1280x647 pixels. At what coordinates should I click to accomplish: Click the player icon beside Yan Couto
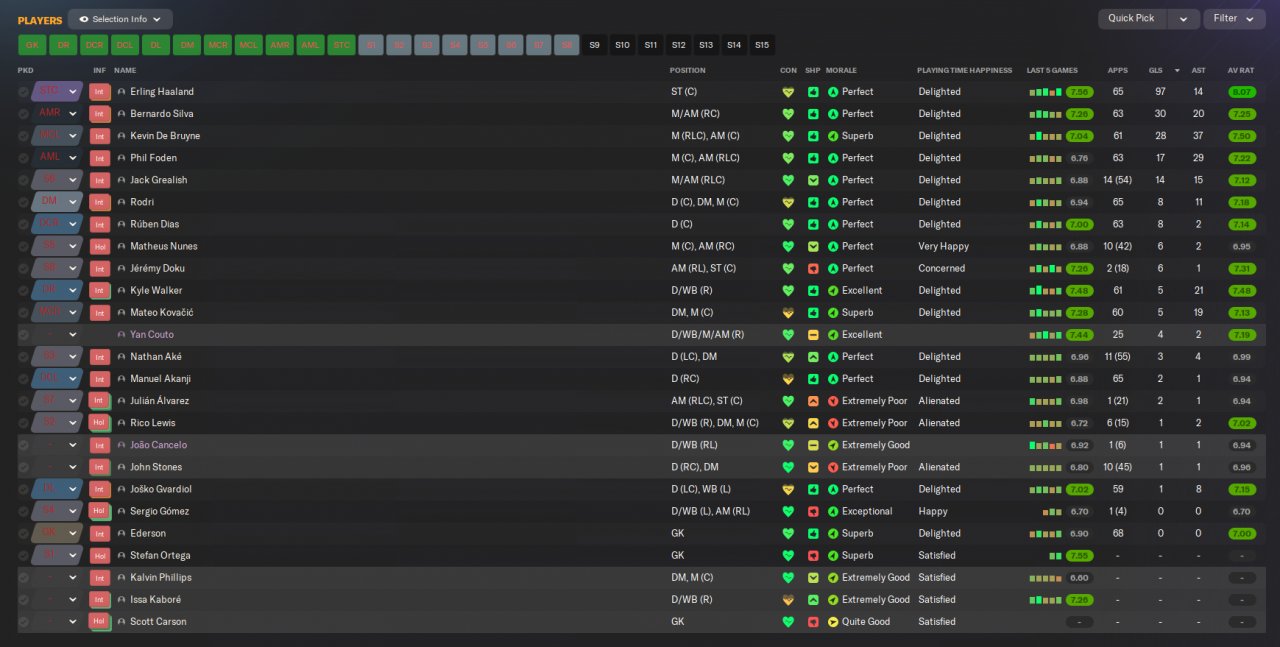[122, 335]
